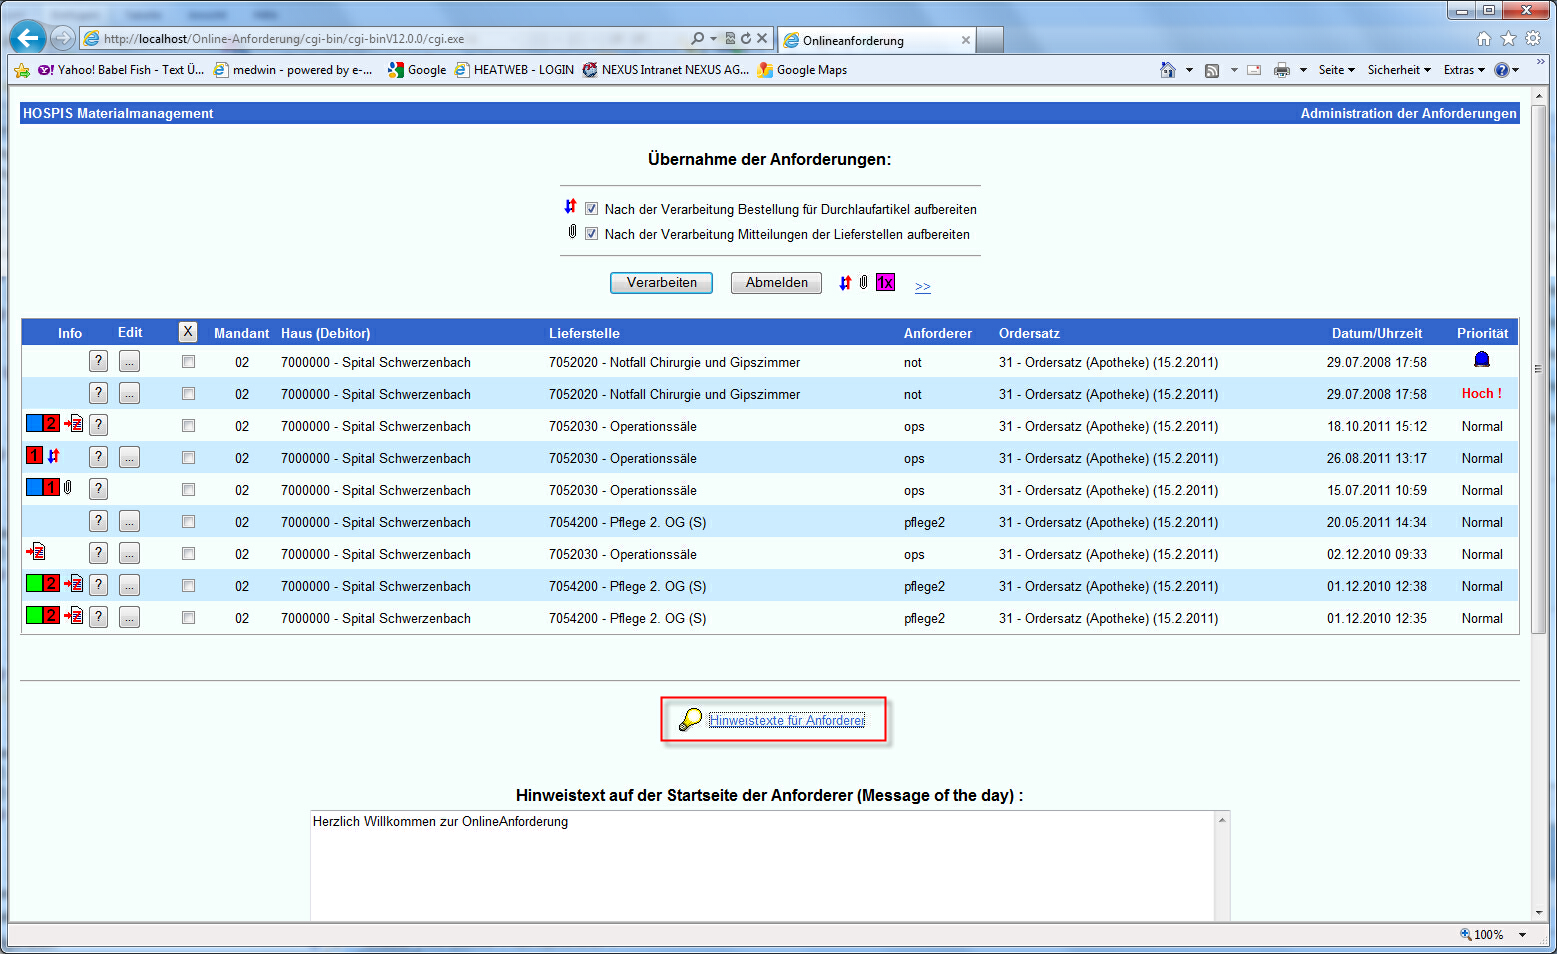Expand the dropdown arrow beside the house icon
1557x954 pixels.
pos(1189,70)
